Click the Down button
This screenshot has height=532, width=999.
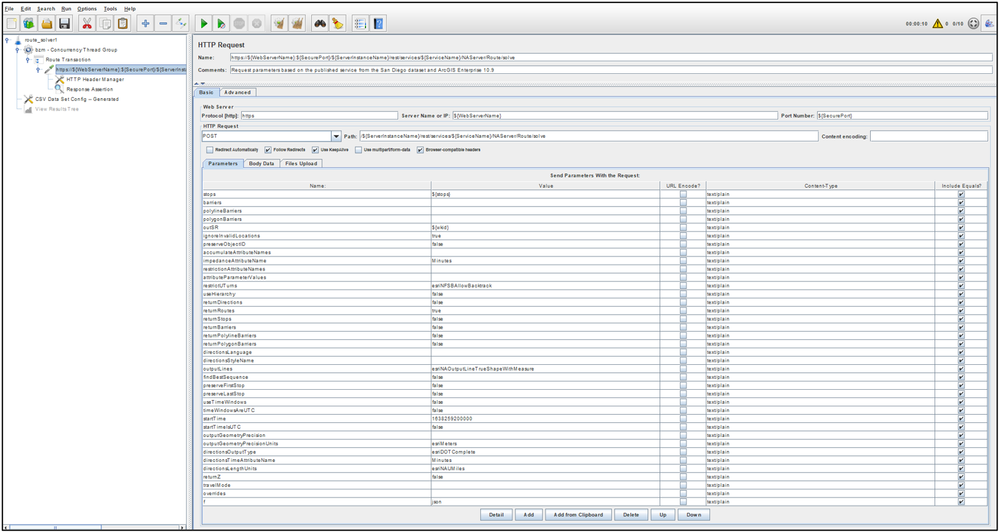point(694,514)
